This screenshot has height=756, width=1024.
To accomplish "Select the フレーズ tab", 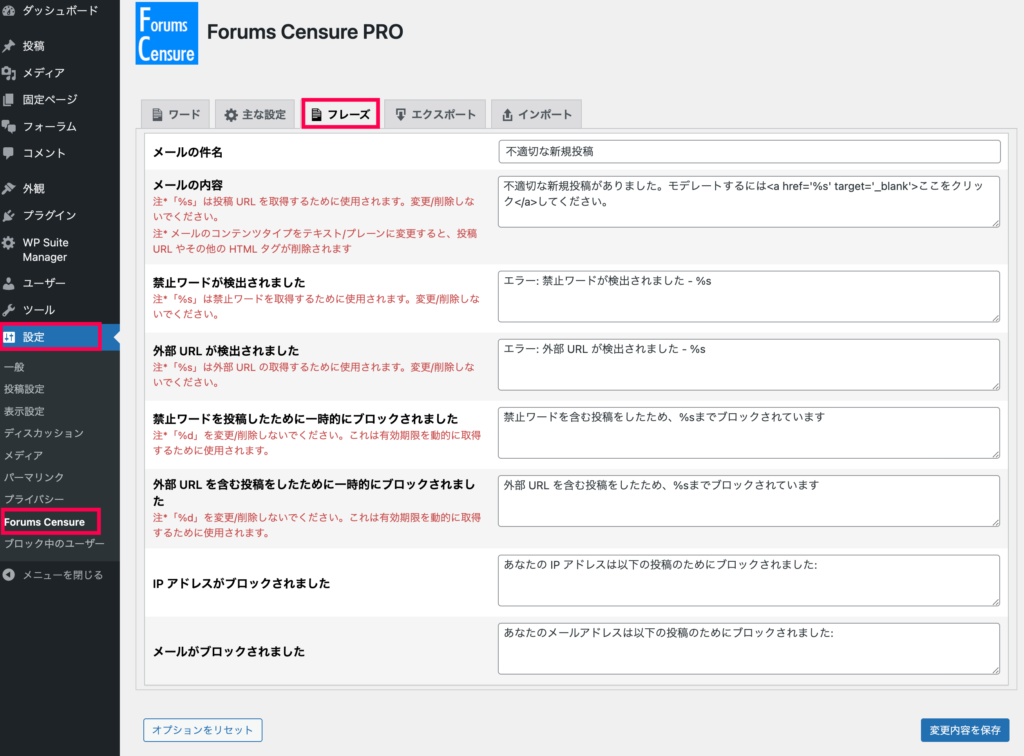I will coord(340,114).
